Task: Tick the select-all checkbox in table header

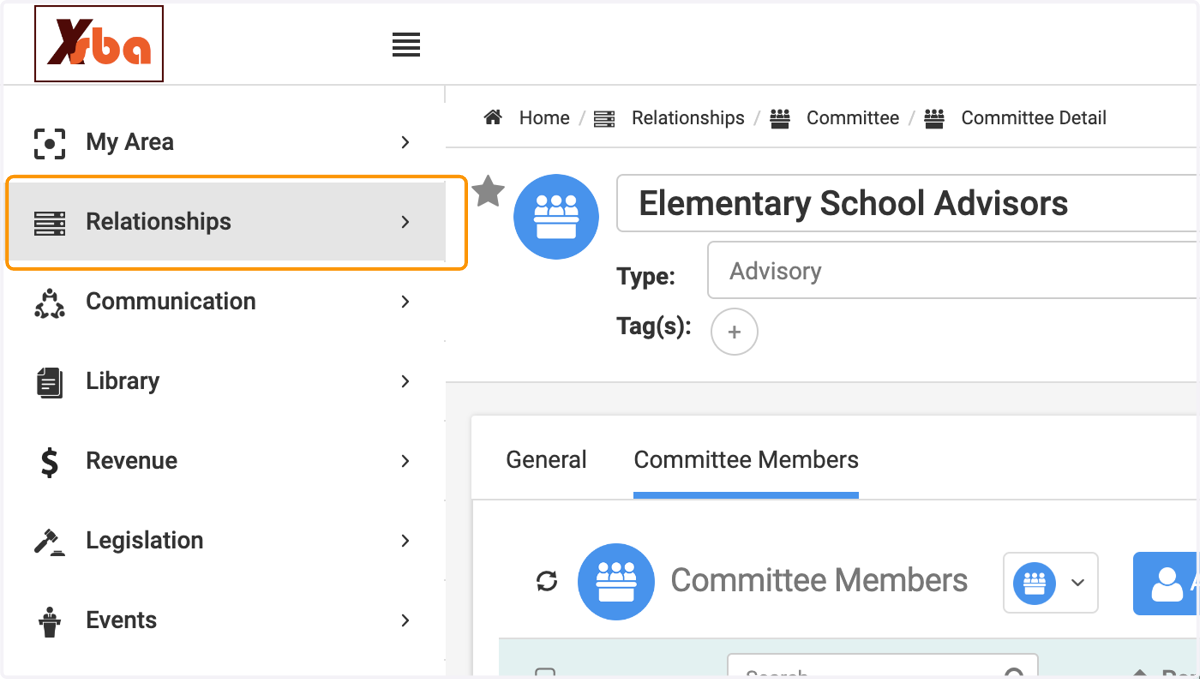Action: click(x=545, y=673)
